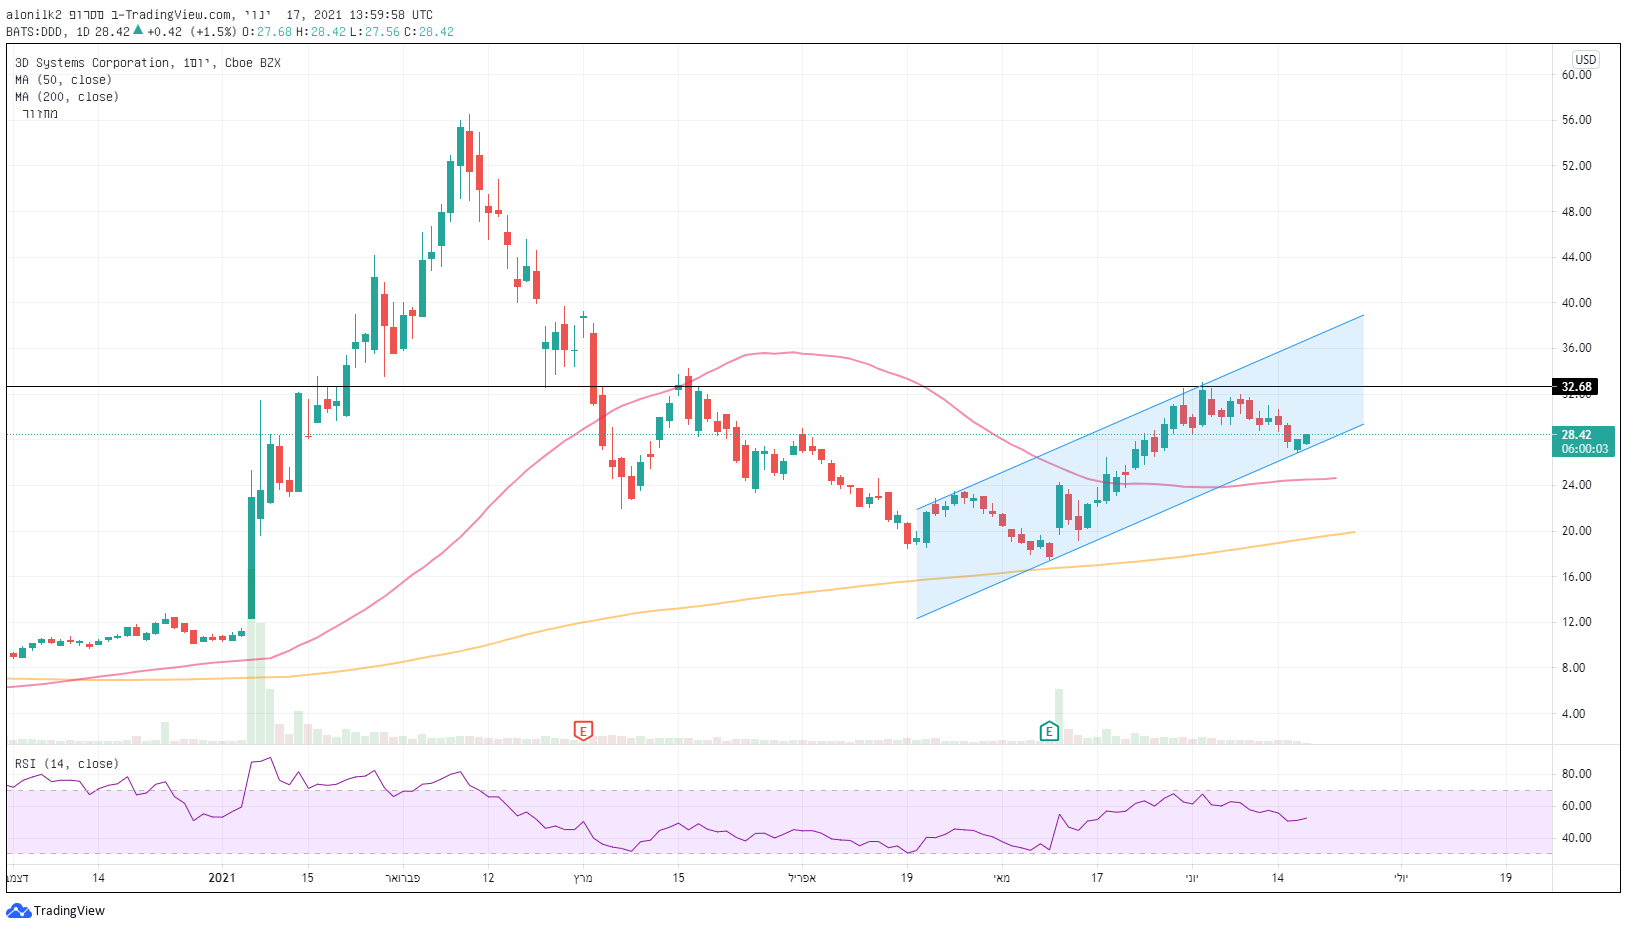1627x929 pixels.
Task: Click the 20.00 price axis label
Action: [1576, 531]
